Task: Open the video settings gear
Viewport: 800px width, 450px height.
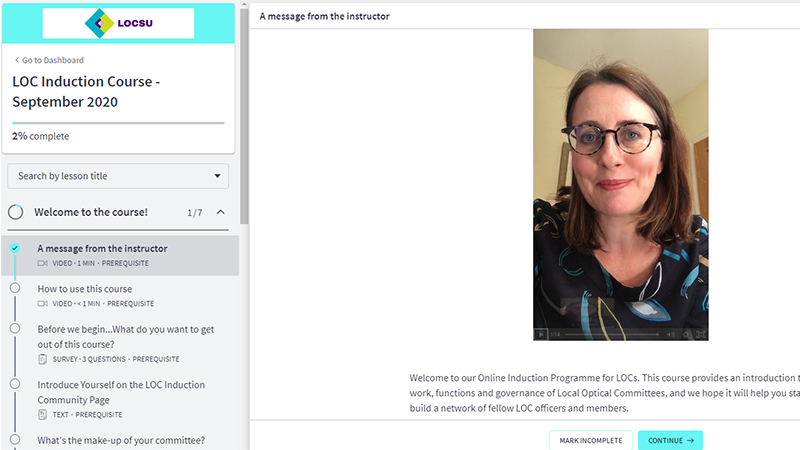Action: pos(686,335)
